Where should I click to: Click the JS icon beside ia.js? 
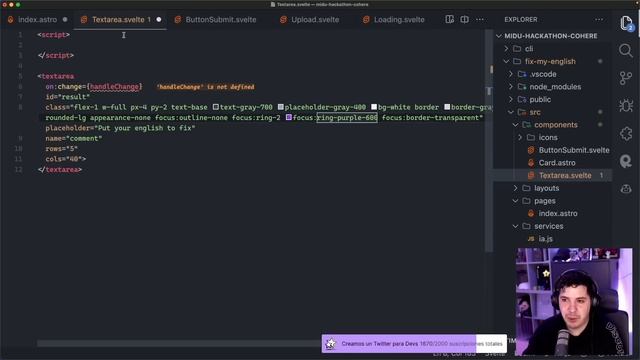click(531, 239)
